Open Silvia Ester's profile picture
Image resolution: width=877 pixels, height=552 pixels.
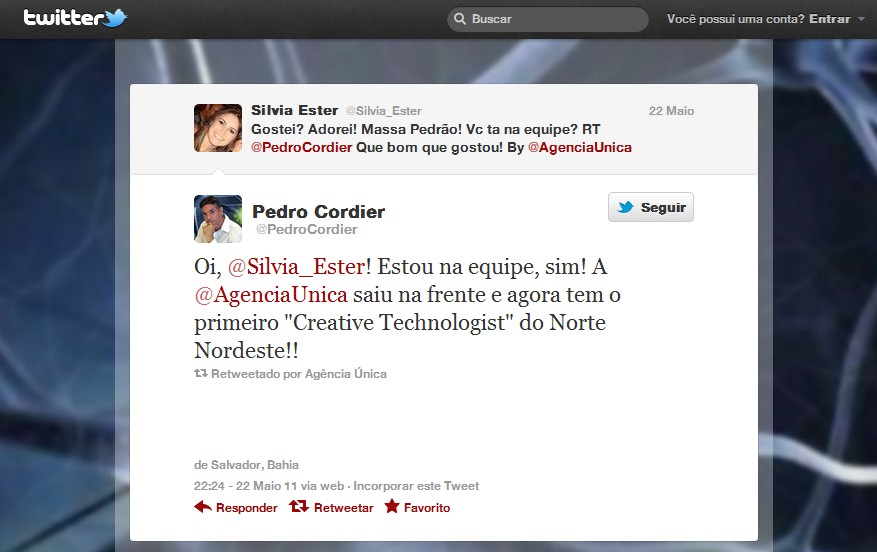click(x=218, y=128)
